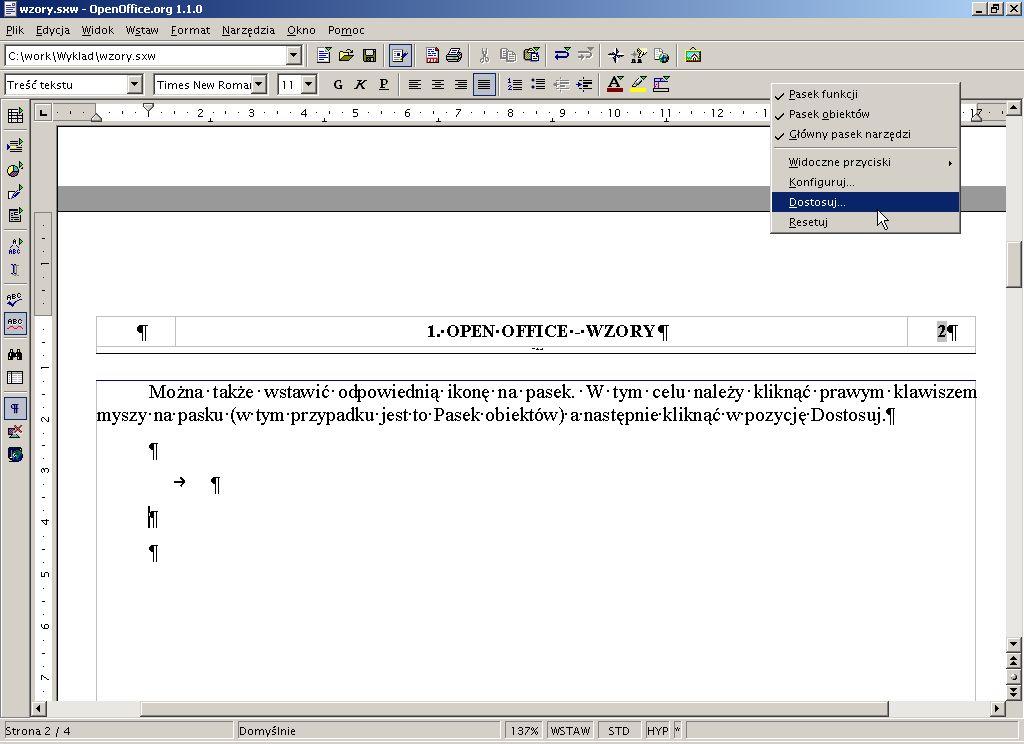
Task: Redo the previously undone action
Action: pyautogui.click(x=586, y=56)
